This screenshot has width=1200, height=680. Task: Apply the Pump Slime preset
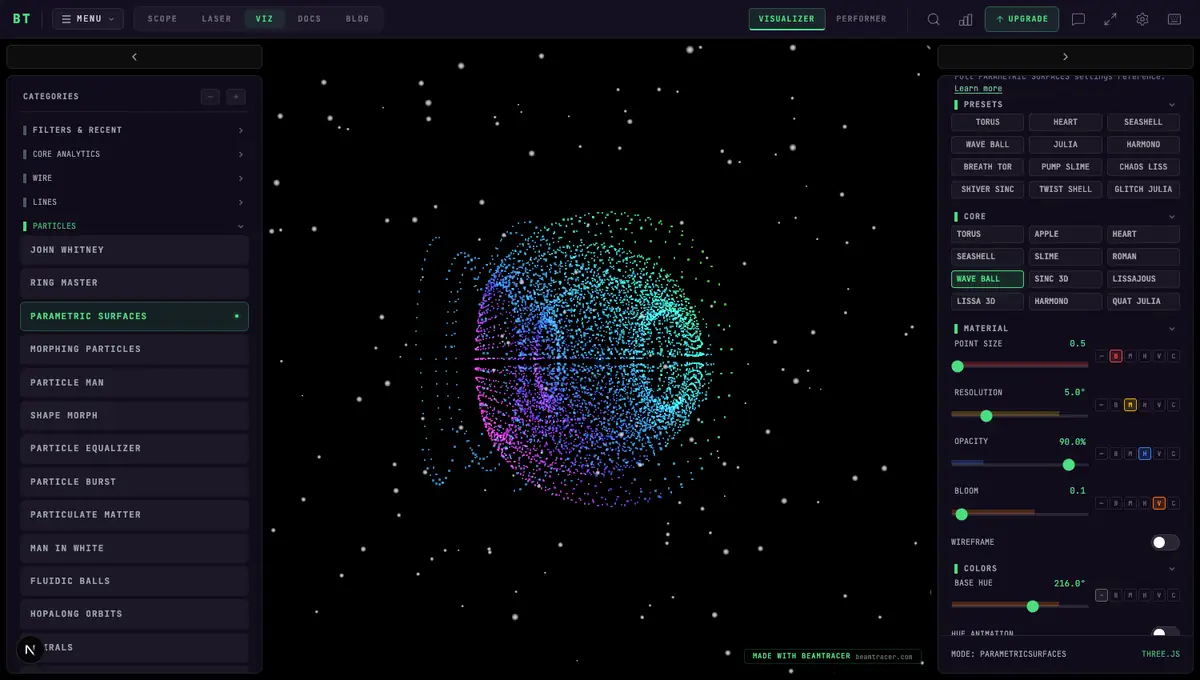[1065, 167]
